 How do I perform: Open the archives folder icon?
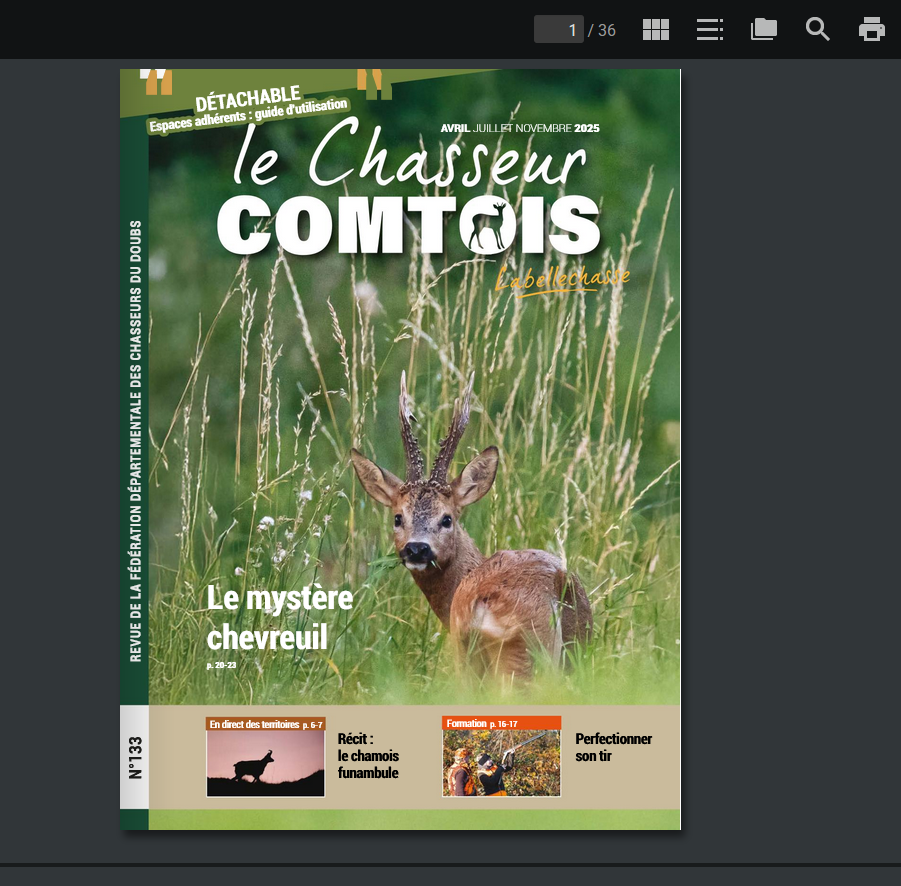pyautogui.click(x=764, y=29)
